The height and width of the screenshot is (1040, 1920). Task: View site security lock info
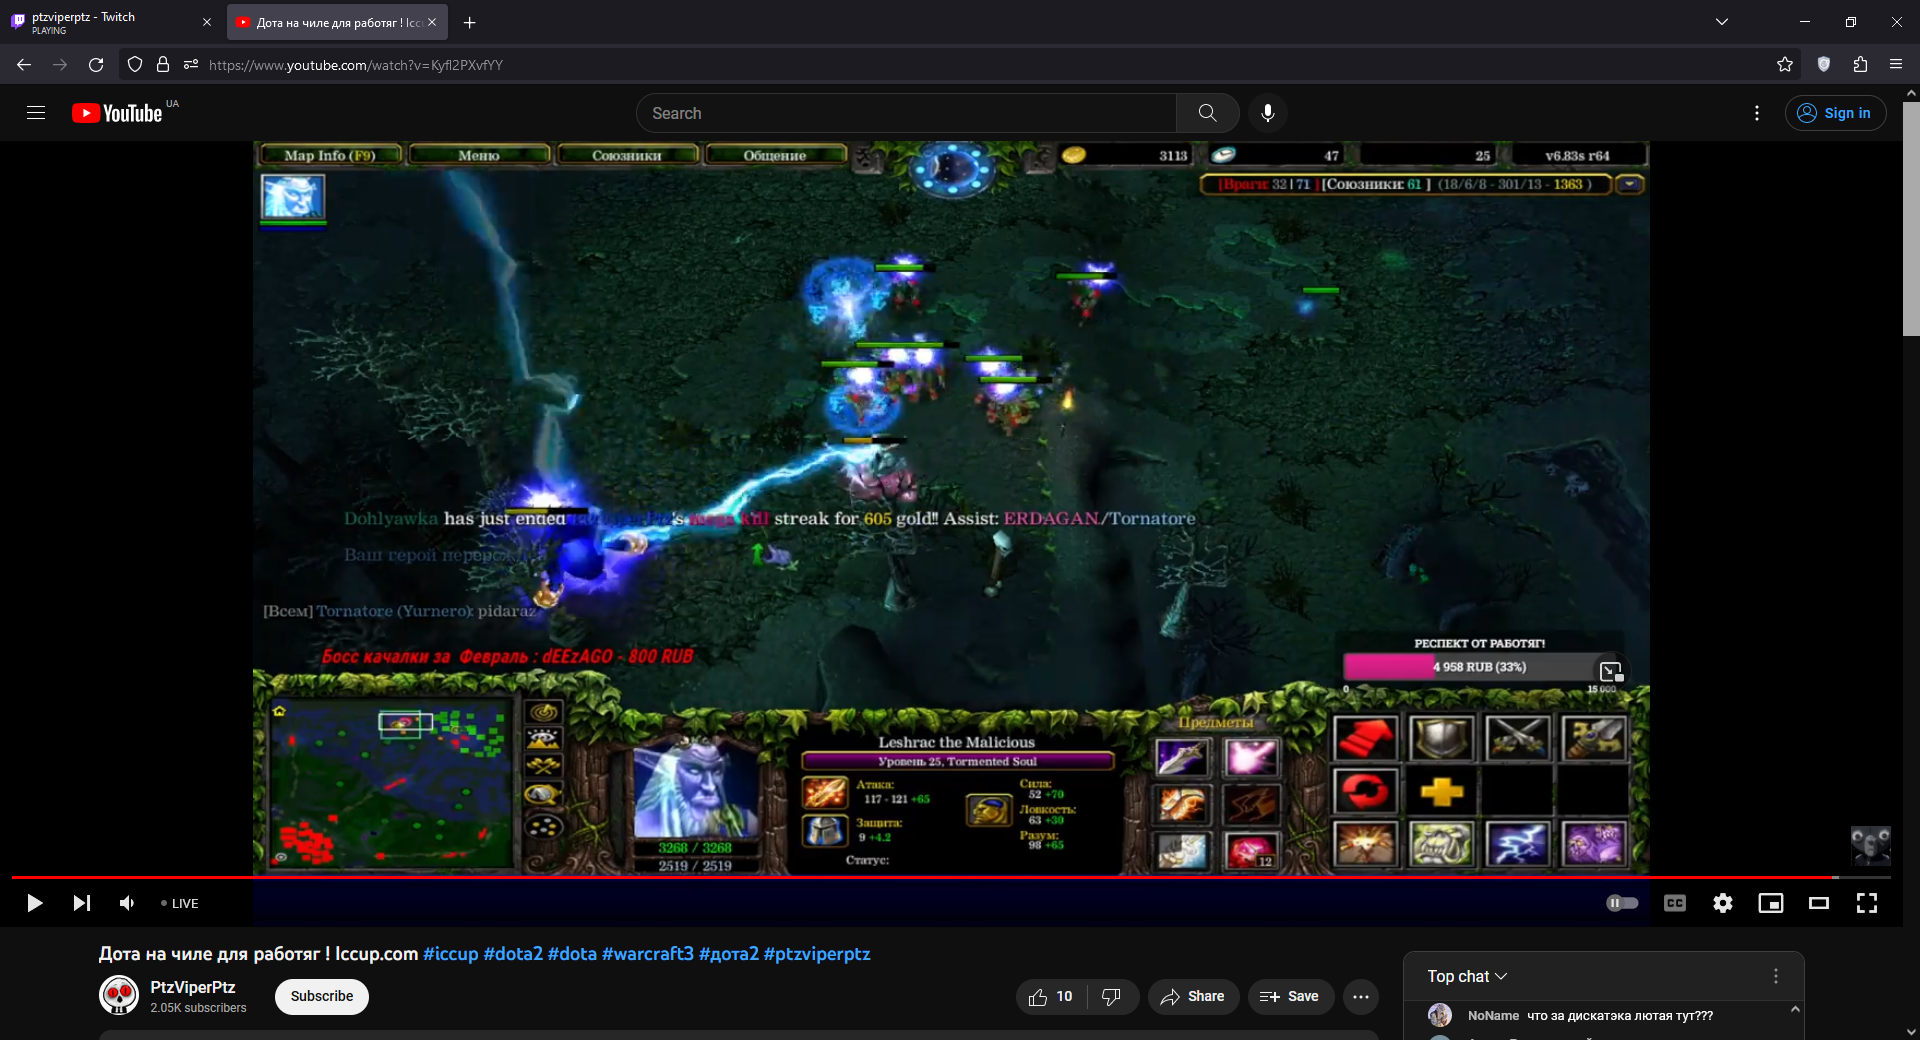tap(163, 65)
